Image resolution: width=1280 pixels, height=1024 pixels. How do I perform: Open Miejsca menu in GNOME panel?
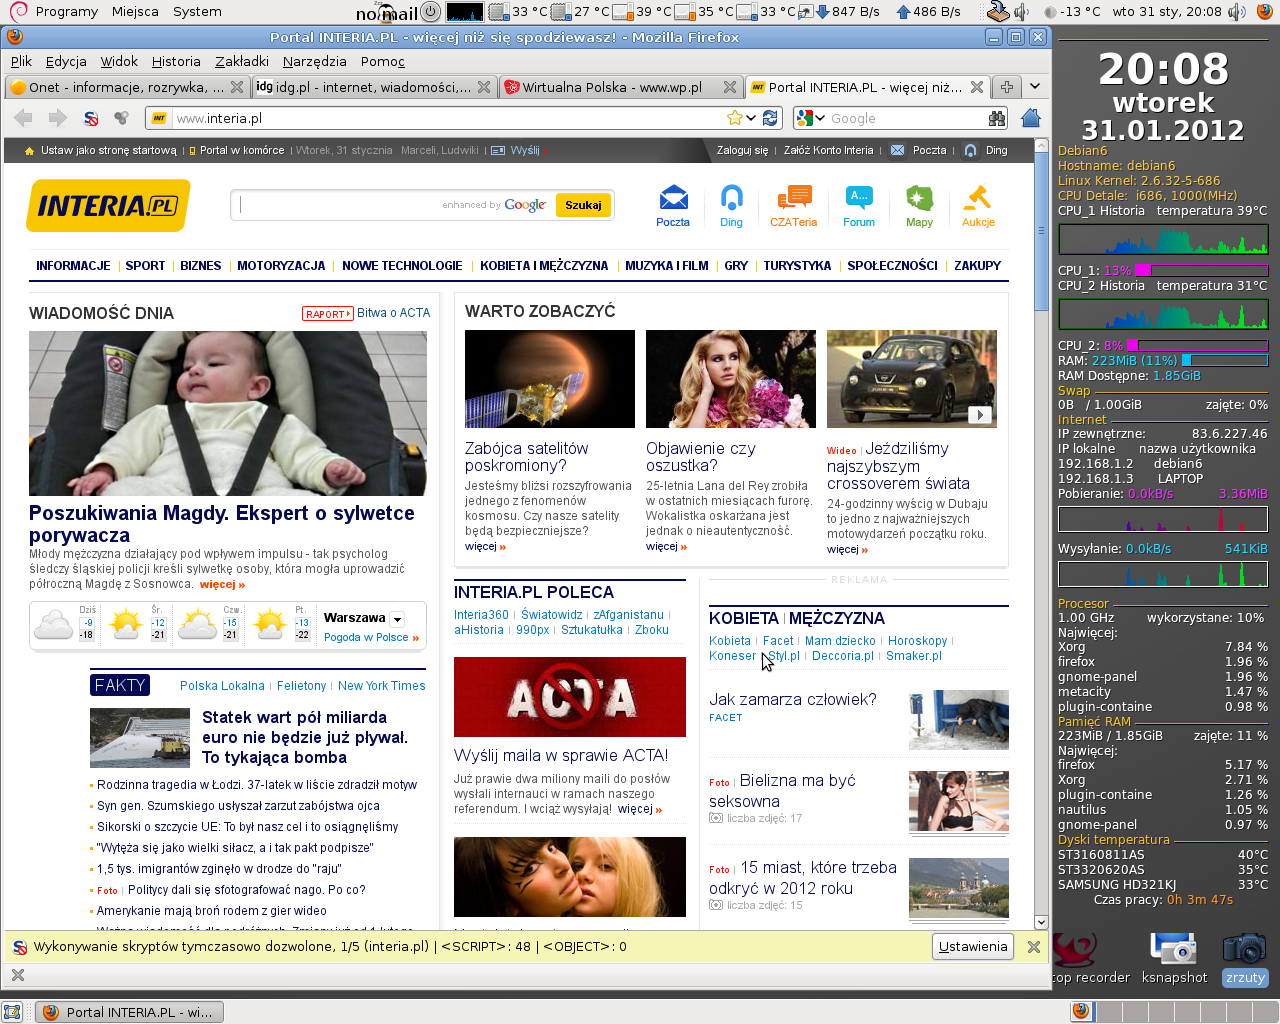135,12
